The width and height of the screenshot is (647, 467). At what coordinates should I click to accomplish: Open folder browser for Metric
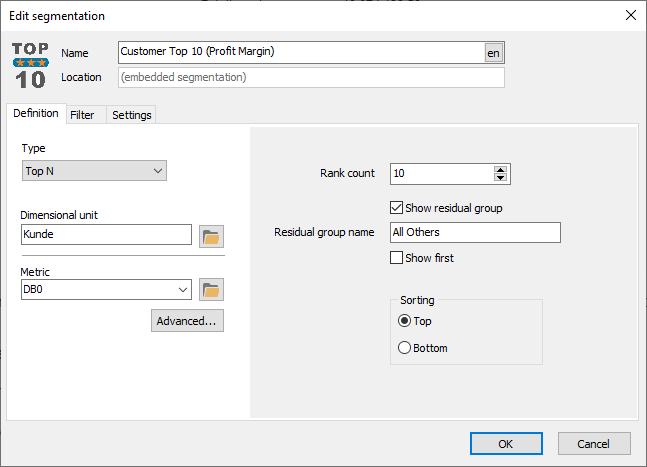pos(211,290)
